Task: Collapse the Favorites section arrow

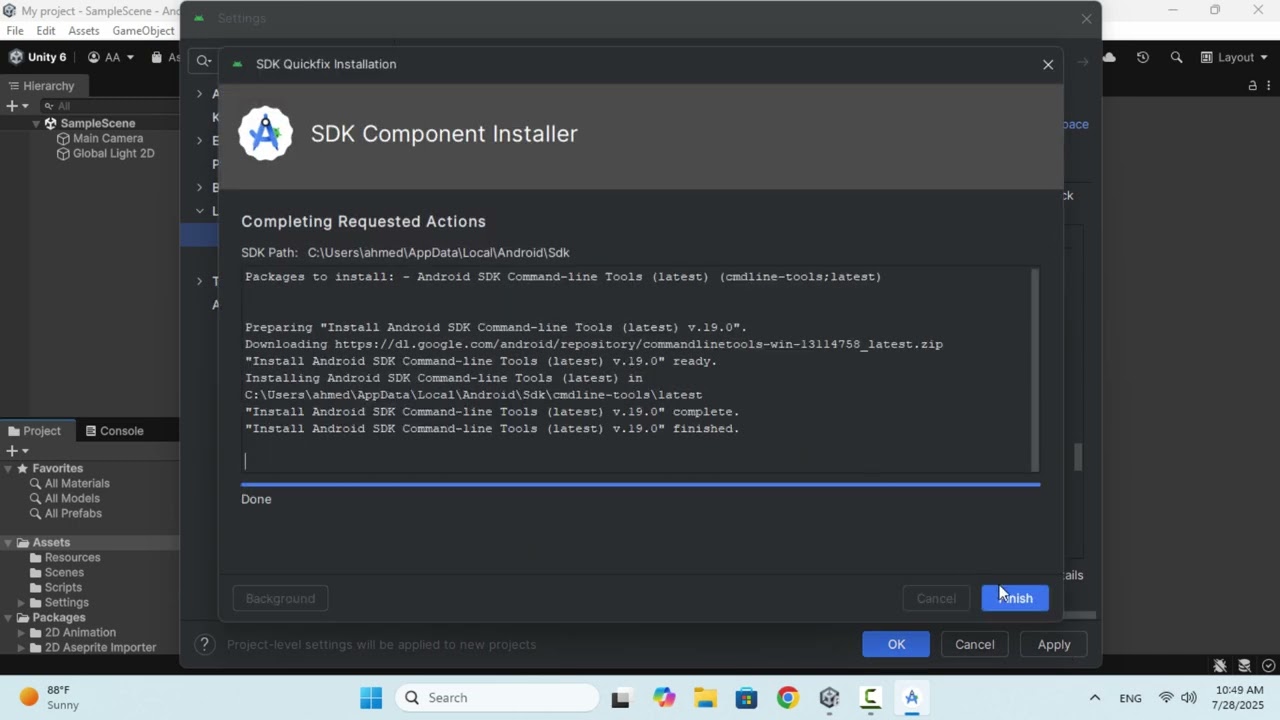Action: click(8, 468)
